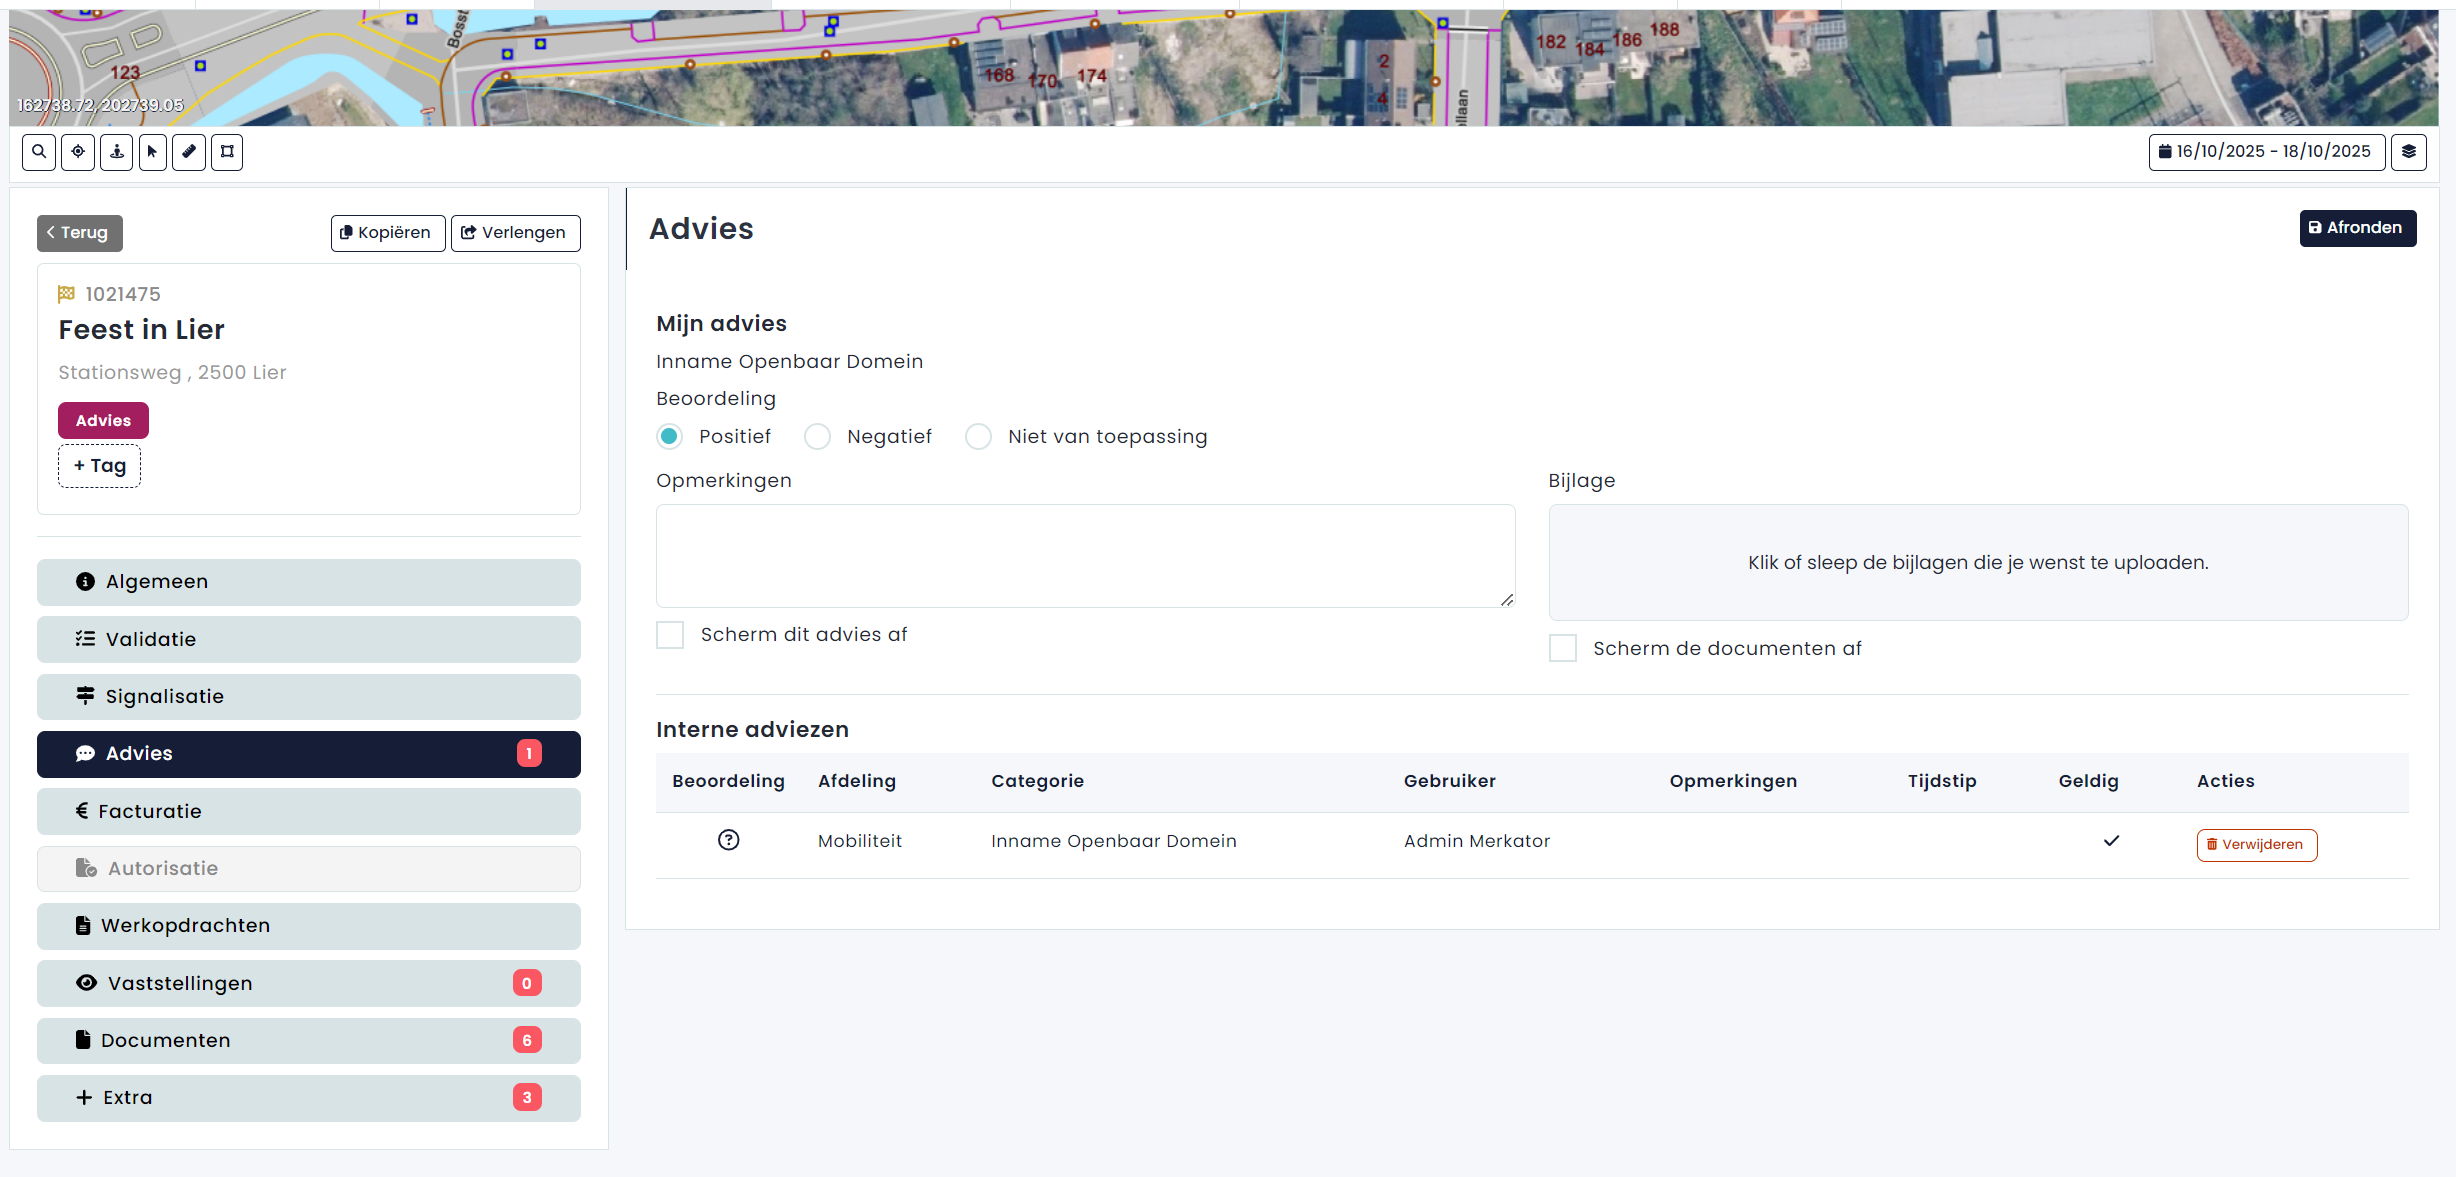
Task: Open the Validatie sidebar tab
Action: point(308,639)
